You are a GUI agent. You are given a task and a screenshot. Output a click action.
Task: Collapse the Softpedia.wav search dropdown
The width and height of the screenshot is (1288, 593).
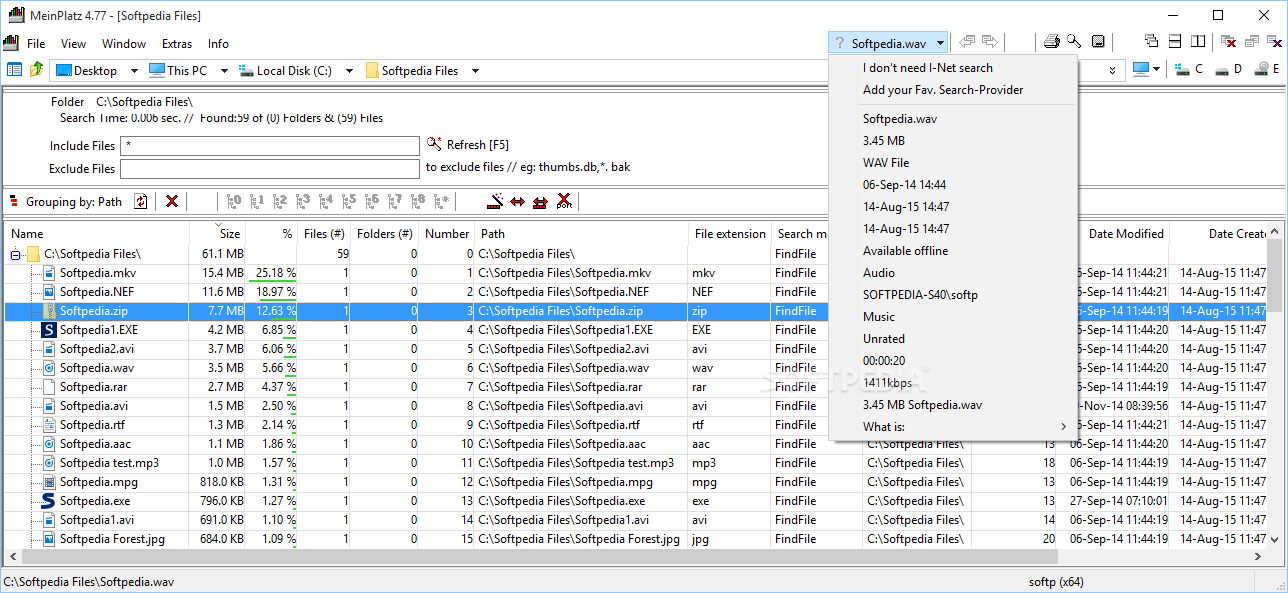[x=940, y=44]
